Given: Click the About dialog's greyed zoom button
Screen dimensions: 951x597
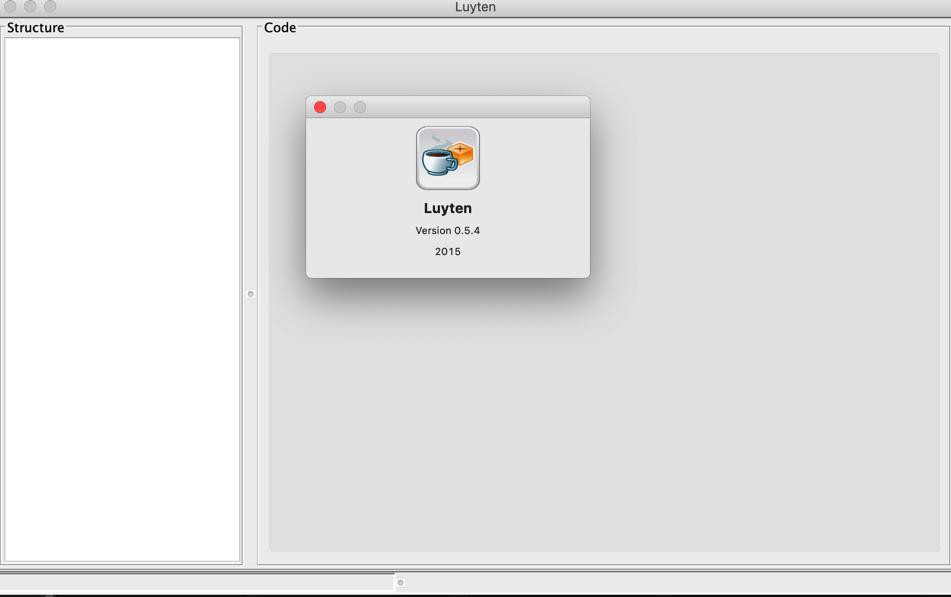Looking at the screenshot, I should tap(360, 107).
